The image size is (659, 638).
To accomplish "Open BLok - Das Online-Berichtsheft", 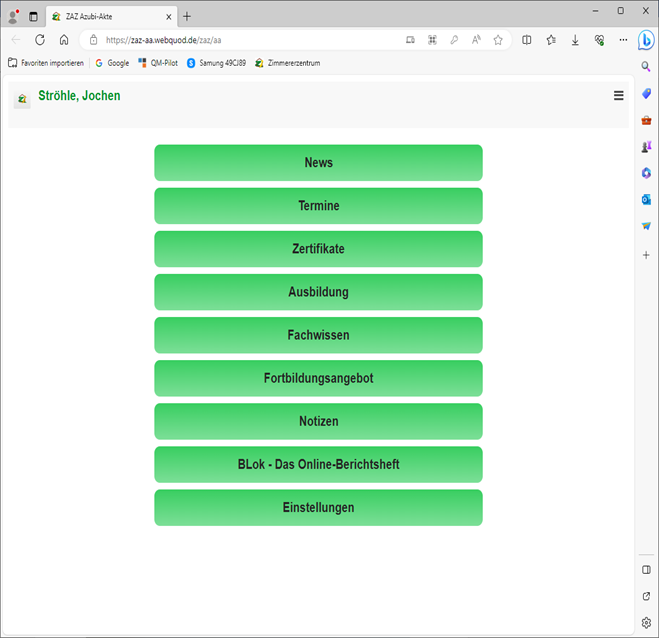I will [x=318, y=464].
